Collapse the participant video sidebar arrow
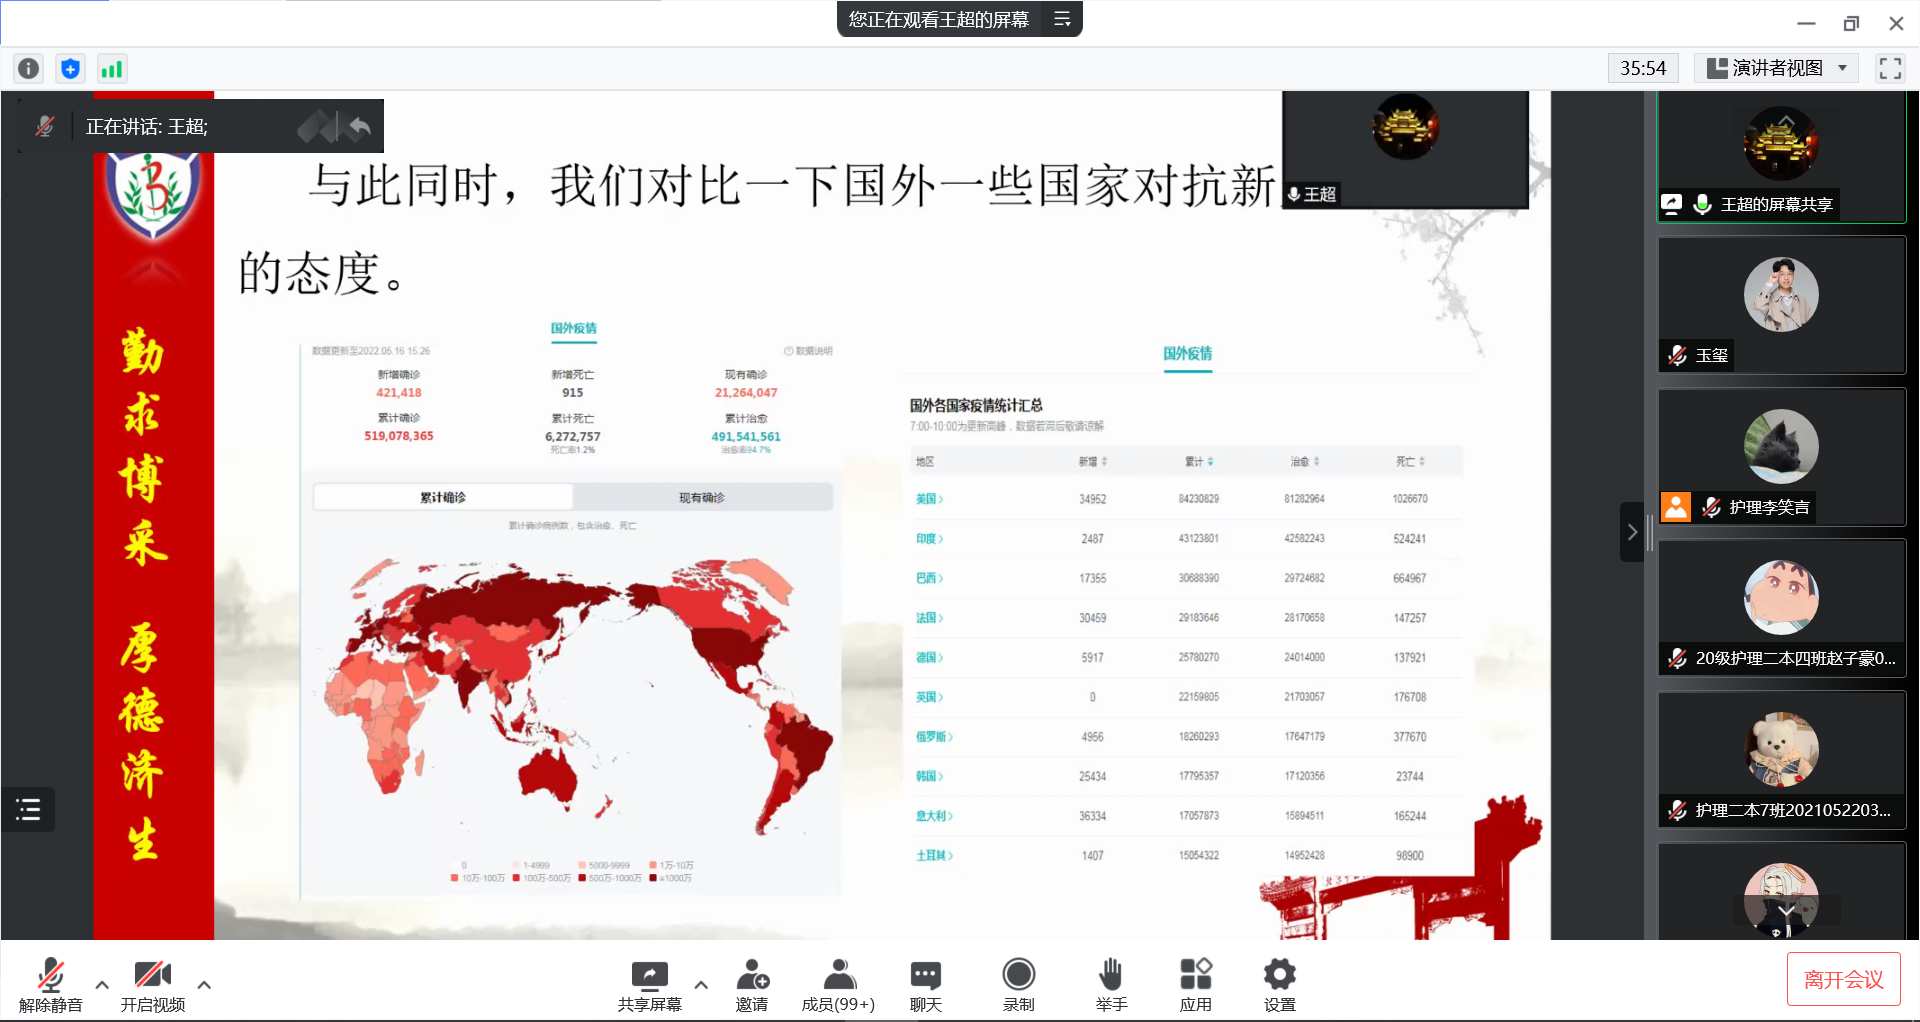 (1632, 532)
